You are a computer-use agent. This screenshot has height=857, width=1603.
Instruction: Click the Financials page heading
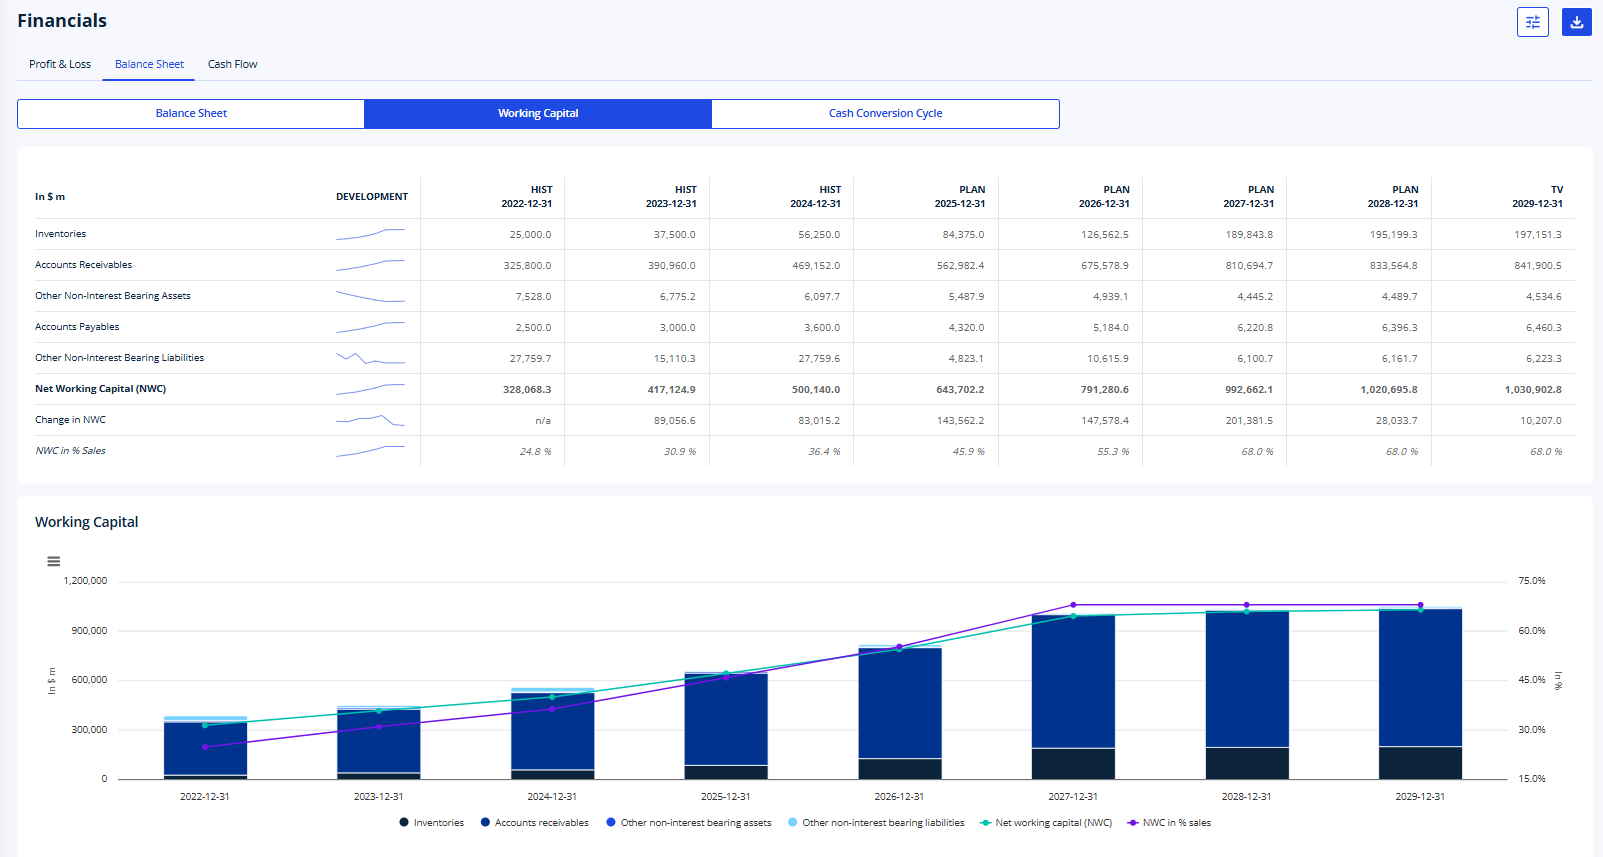(x=62, y=21)
